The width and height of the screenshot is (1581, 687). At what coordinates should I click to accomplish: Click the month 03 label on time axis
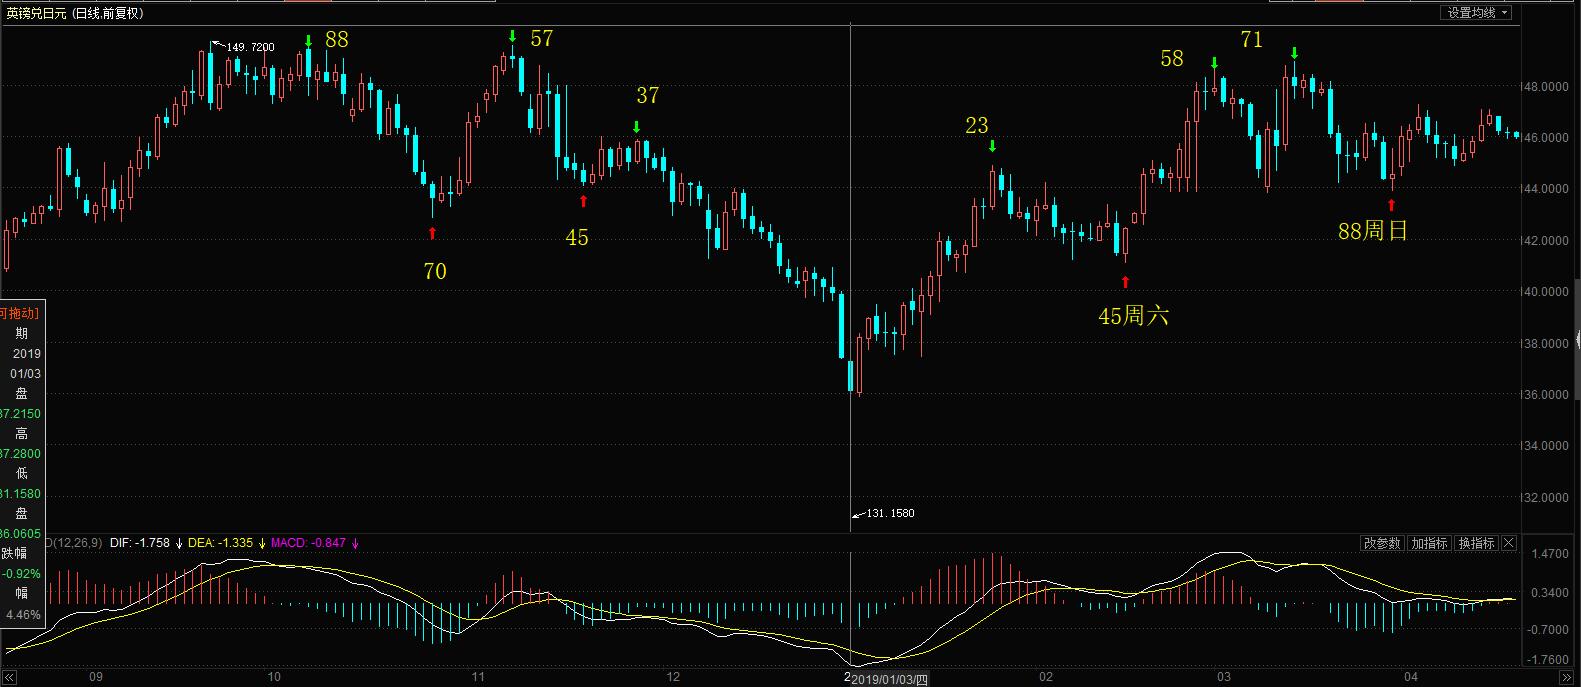tap(1224, 677)
